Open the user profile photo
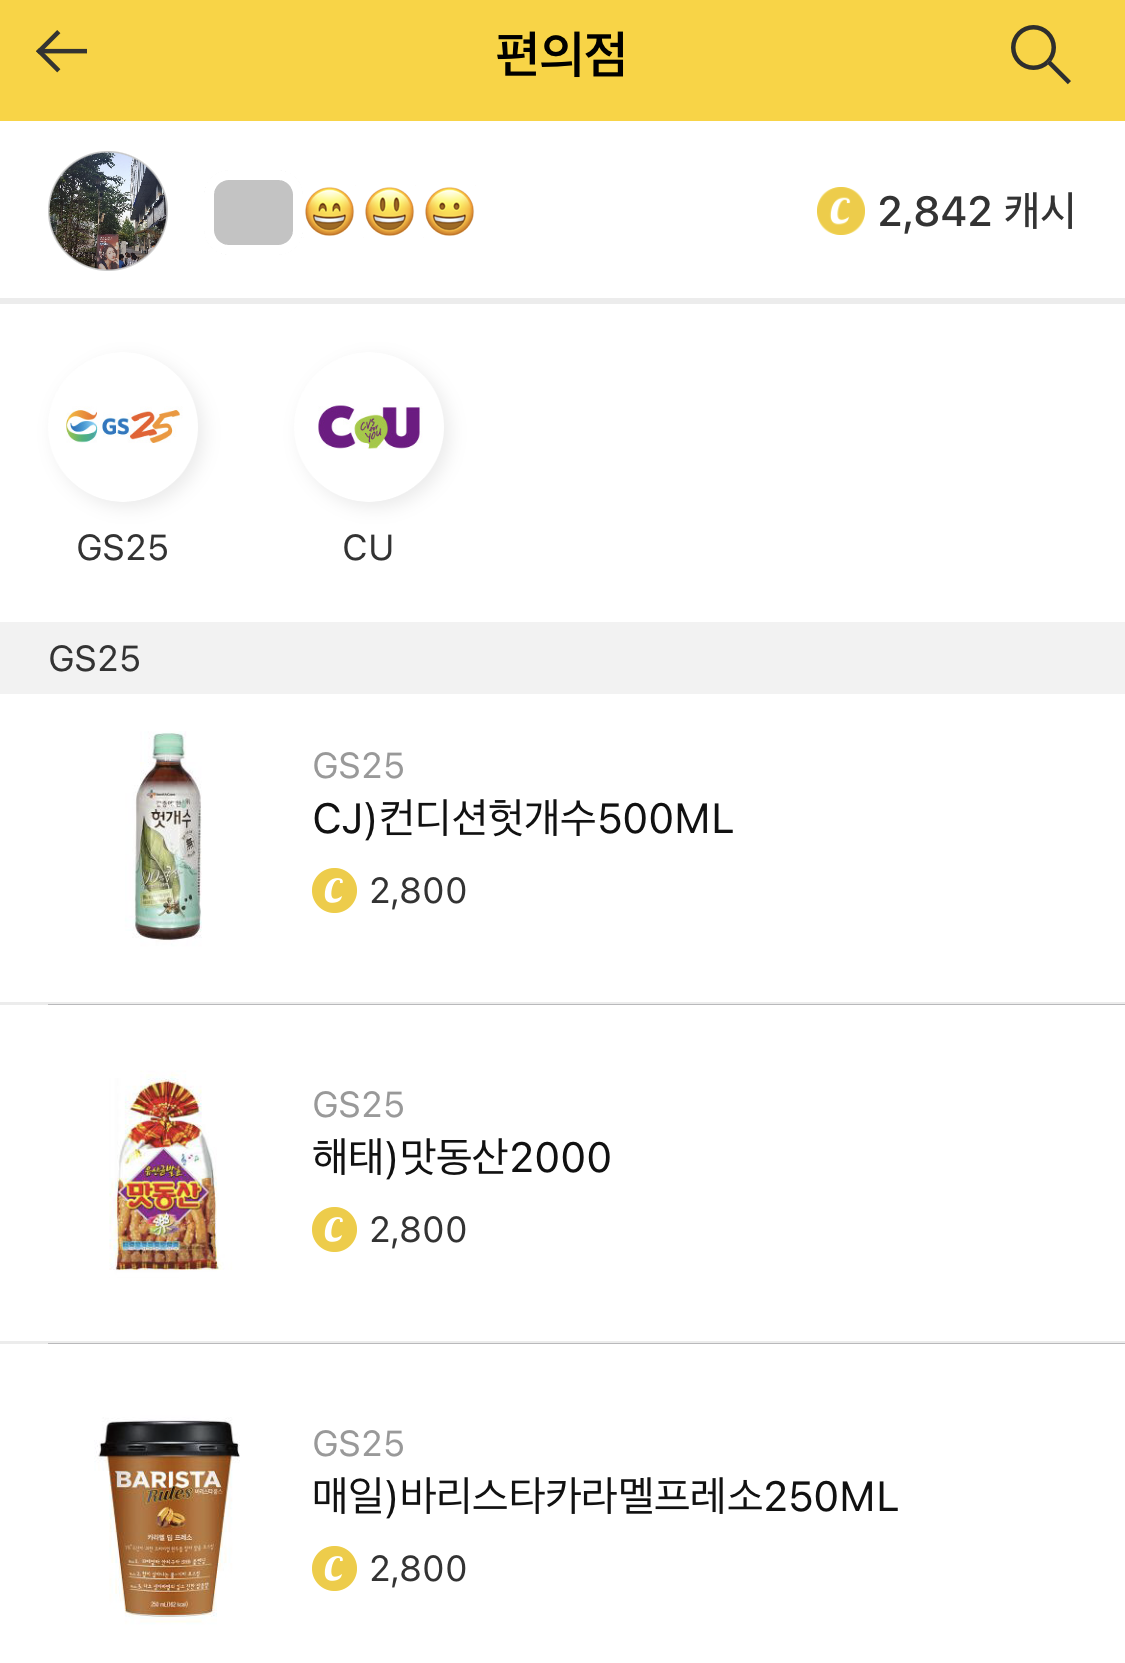The width and height of the screenshot is (1125, 1663). (108, 211)
